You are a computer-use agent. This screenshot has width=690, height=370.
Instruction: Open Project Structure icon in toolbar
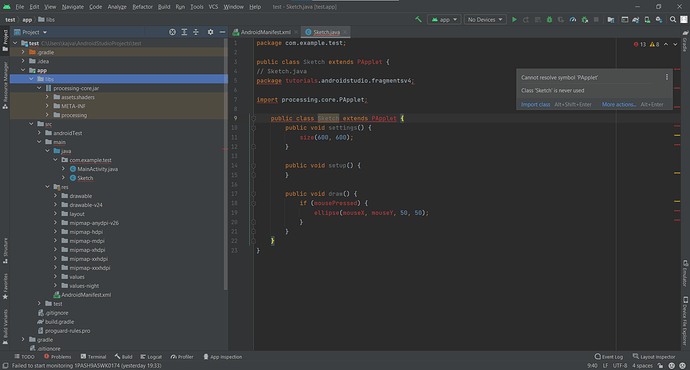pyautogui.click(x=611, y=19)
